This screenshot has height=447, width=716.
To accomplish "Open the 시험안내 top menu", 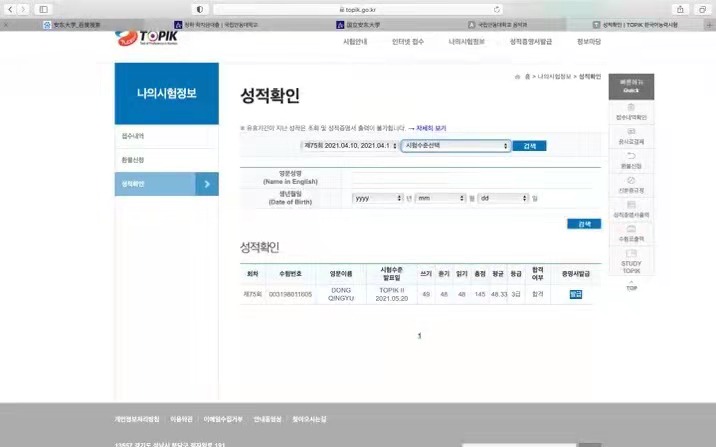I will coord(355,42).
